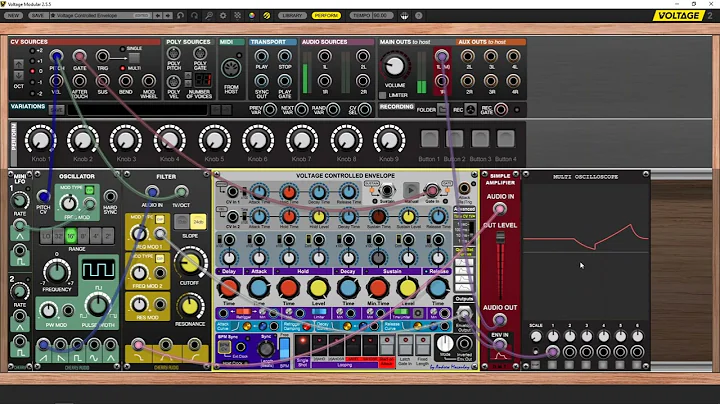Click the TRIG jack in CV Sources

click(102, 56)
